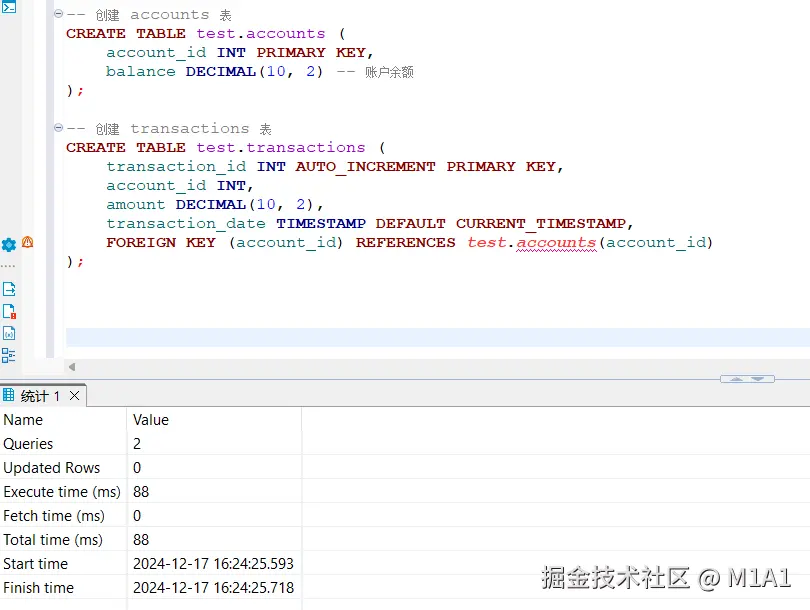Click test.accounts in first CREATE TABLE statement
The width and height of the screenshot is (810, 610).
click(261, 34)
